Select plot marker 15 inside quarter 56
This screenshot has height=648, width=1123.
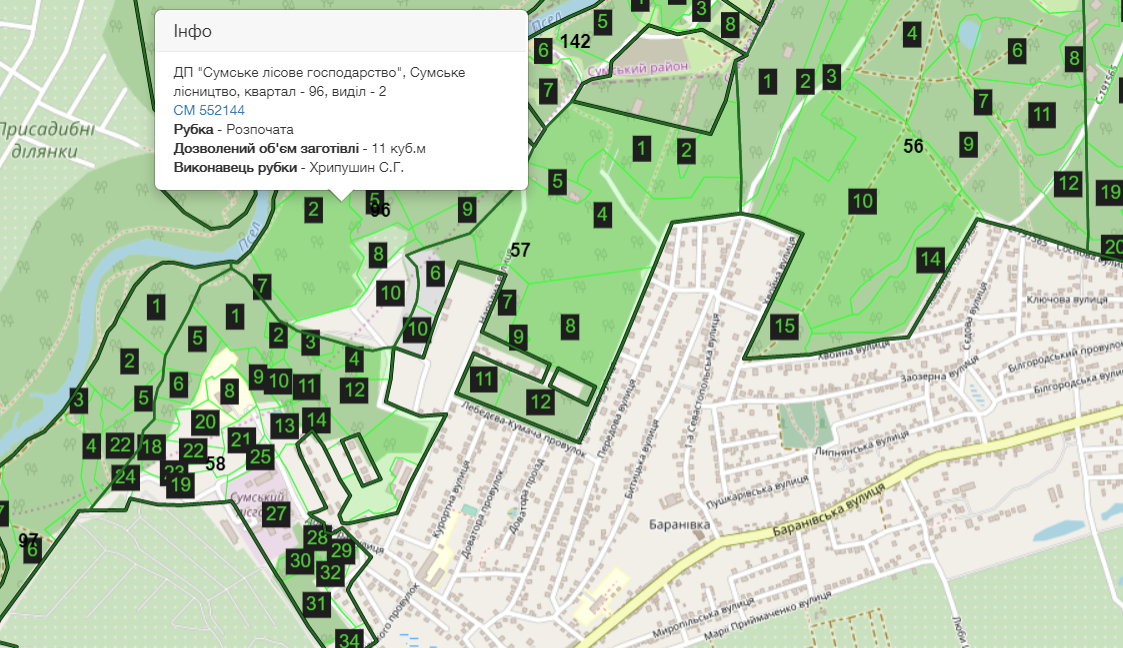coord(786,327)
